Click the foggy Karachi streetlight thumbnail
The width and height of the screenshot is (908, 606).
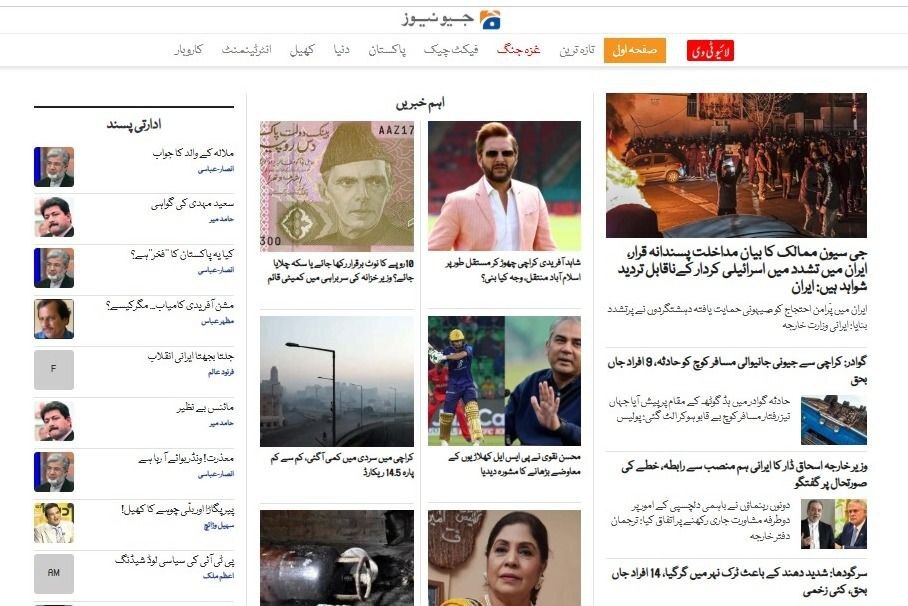(x=337, y=381)
